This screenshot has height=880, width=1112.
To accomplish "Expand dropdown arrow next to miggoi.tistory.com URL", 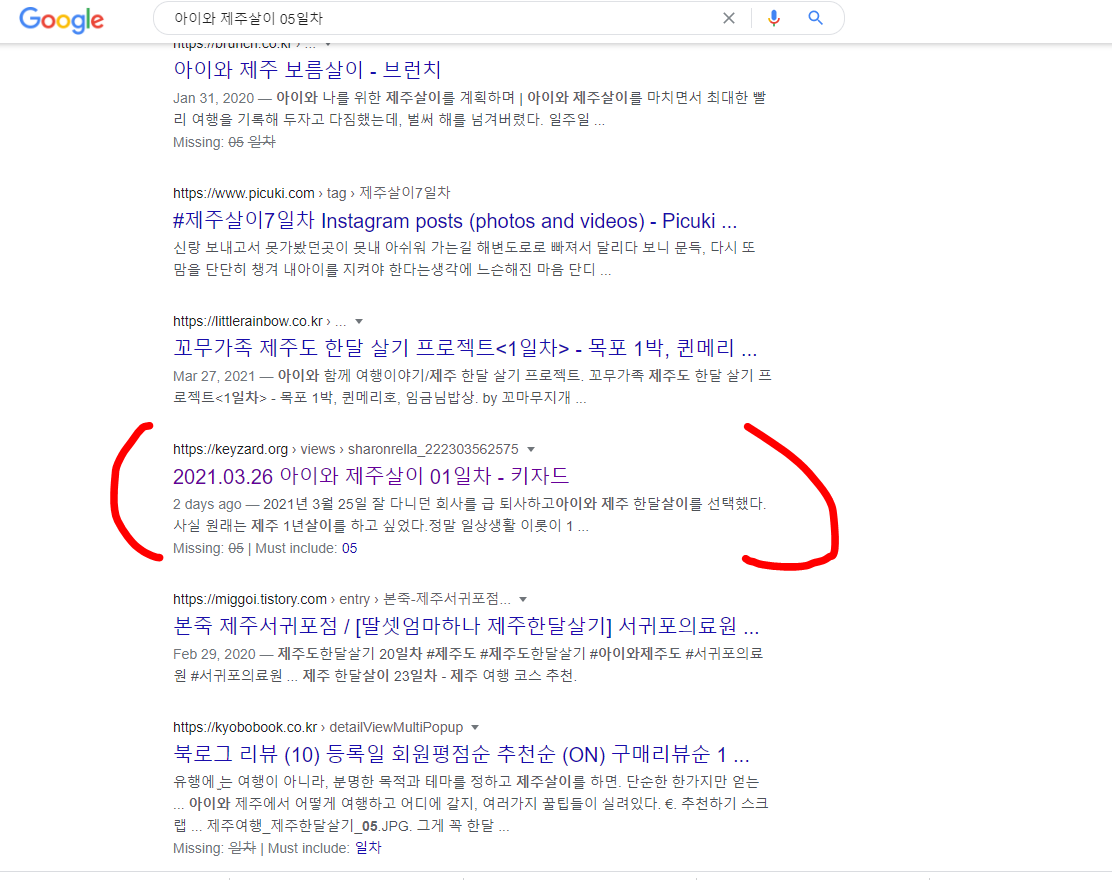I will [523, 599].
